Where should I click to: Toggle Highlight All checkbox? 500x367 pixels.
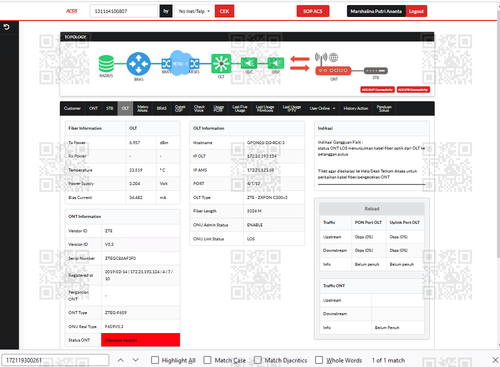point(155,360)
